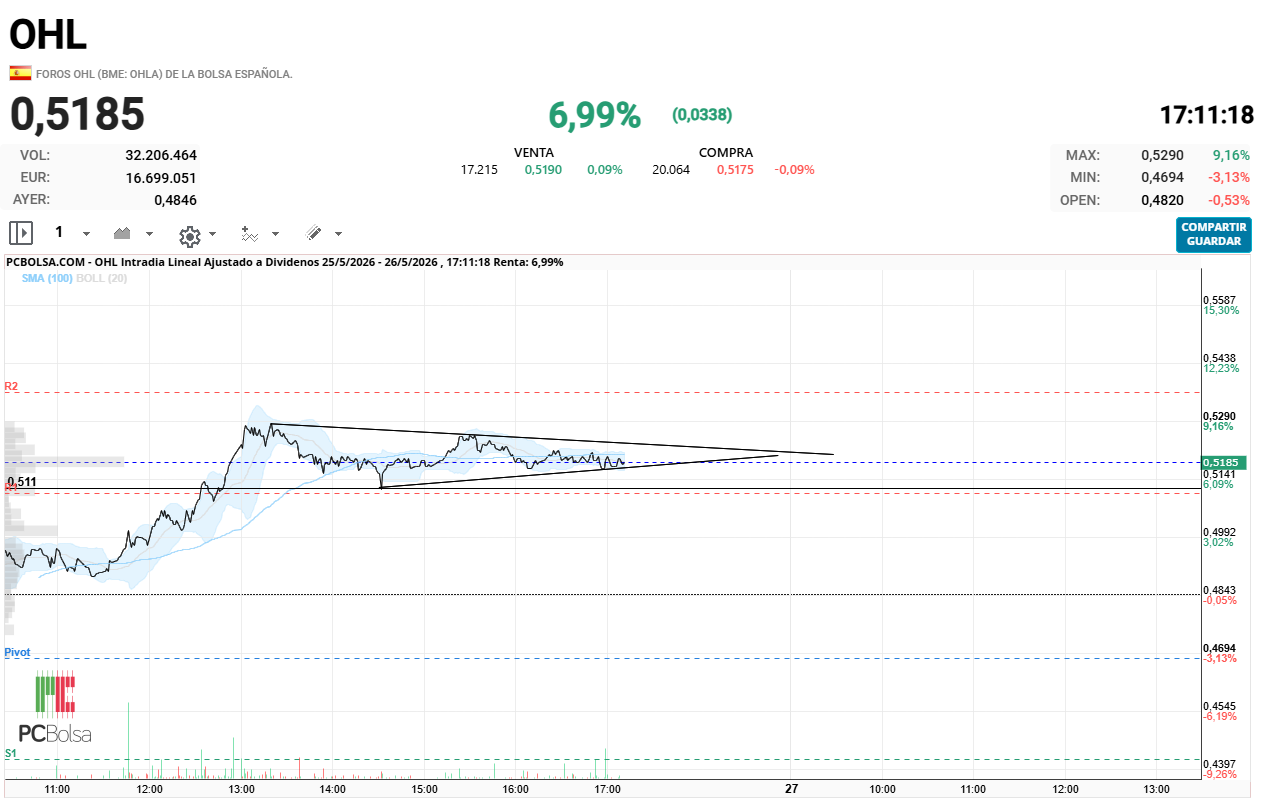1262x798 pixels.
Task: Click the date 27 on time axis
Action: (x=791, y=789)
